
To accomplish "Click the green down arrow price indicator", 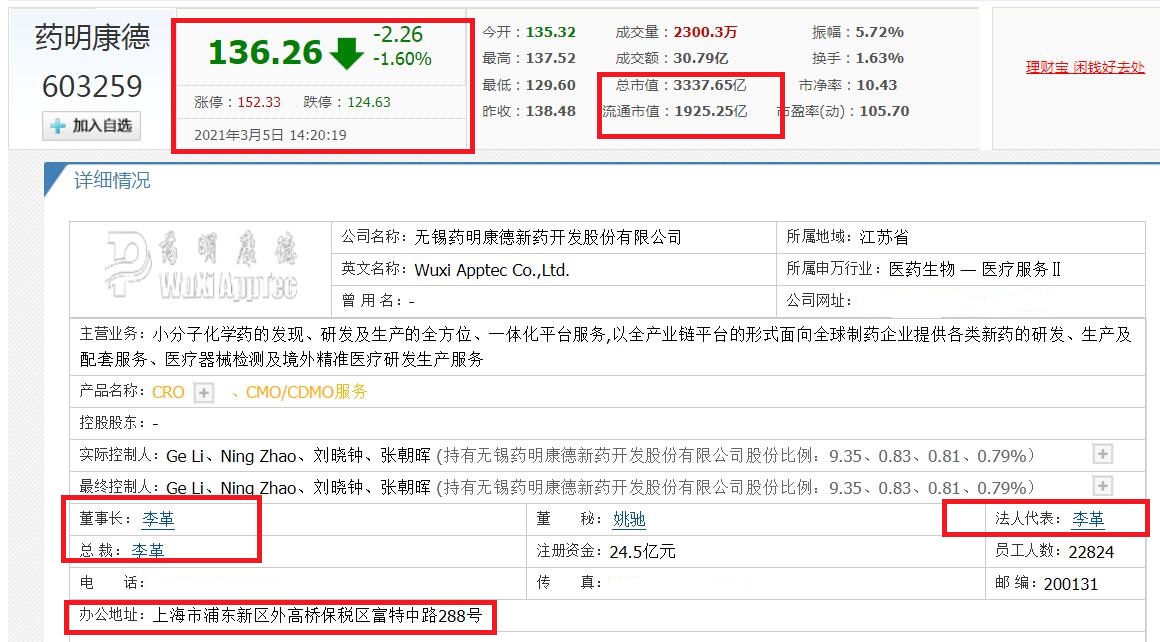I will [346, 54].
